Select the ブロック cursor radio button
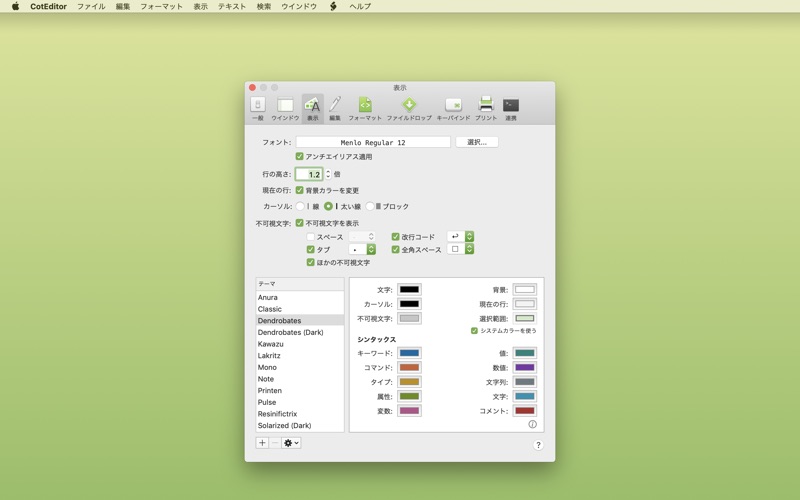 click(x=370, y=206)
